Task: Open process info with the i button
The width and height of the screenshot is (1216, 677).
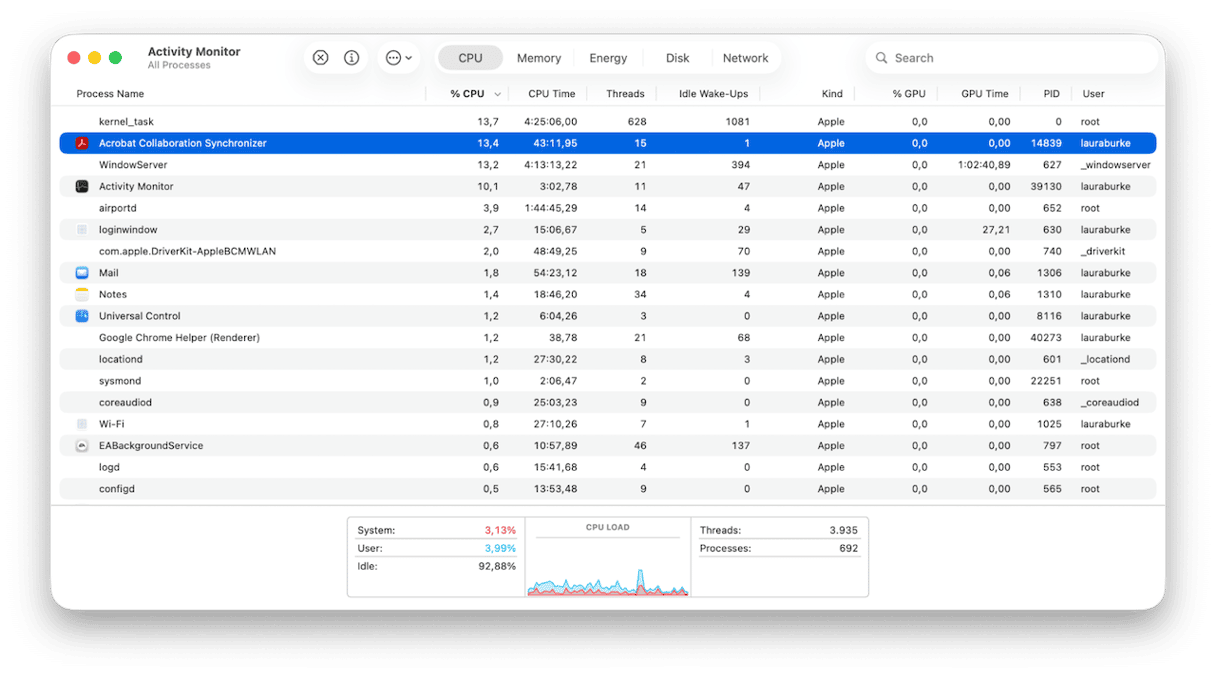Action: 352,58
